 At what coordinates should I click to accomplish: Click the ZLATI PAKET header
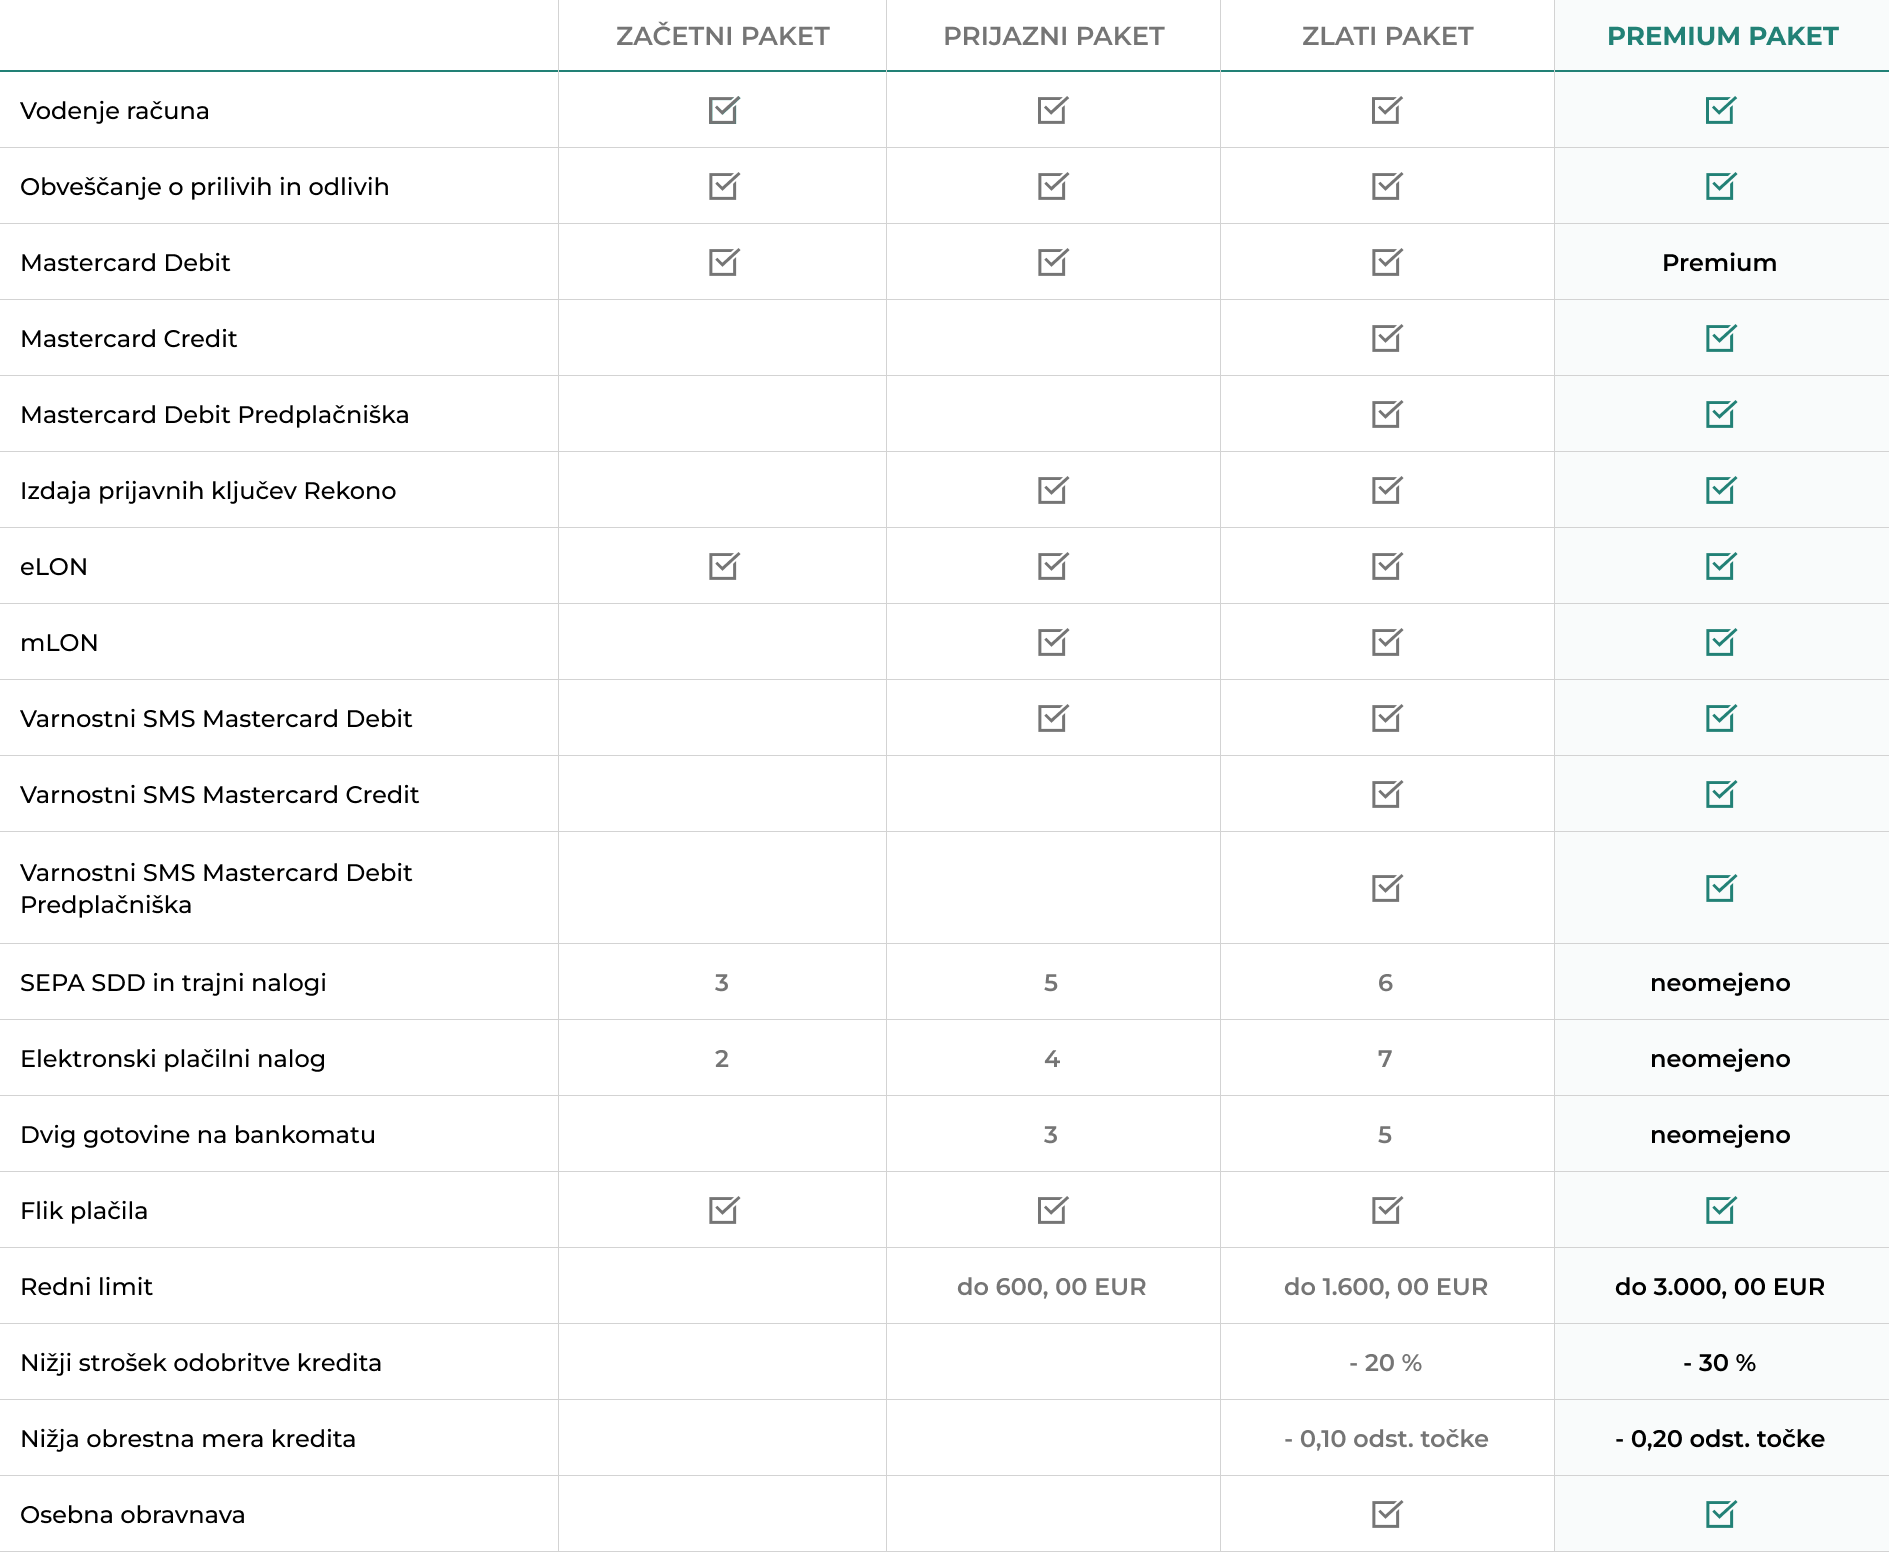(x=1387, y=36)
